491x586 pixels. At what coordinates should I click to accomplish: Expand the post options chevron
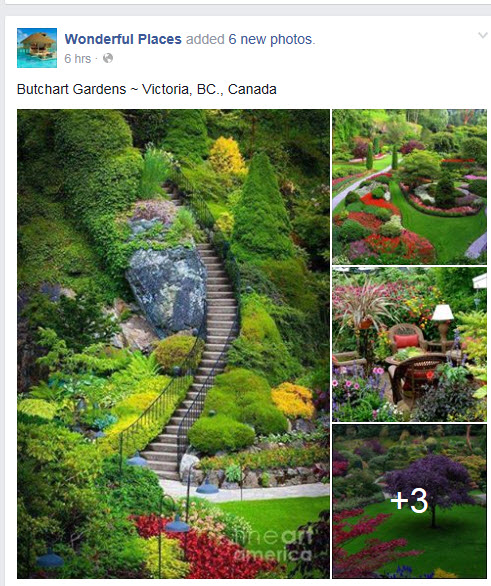click(x=483, y=36)
